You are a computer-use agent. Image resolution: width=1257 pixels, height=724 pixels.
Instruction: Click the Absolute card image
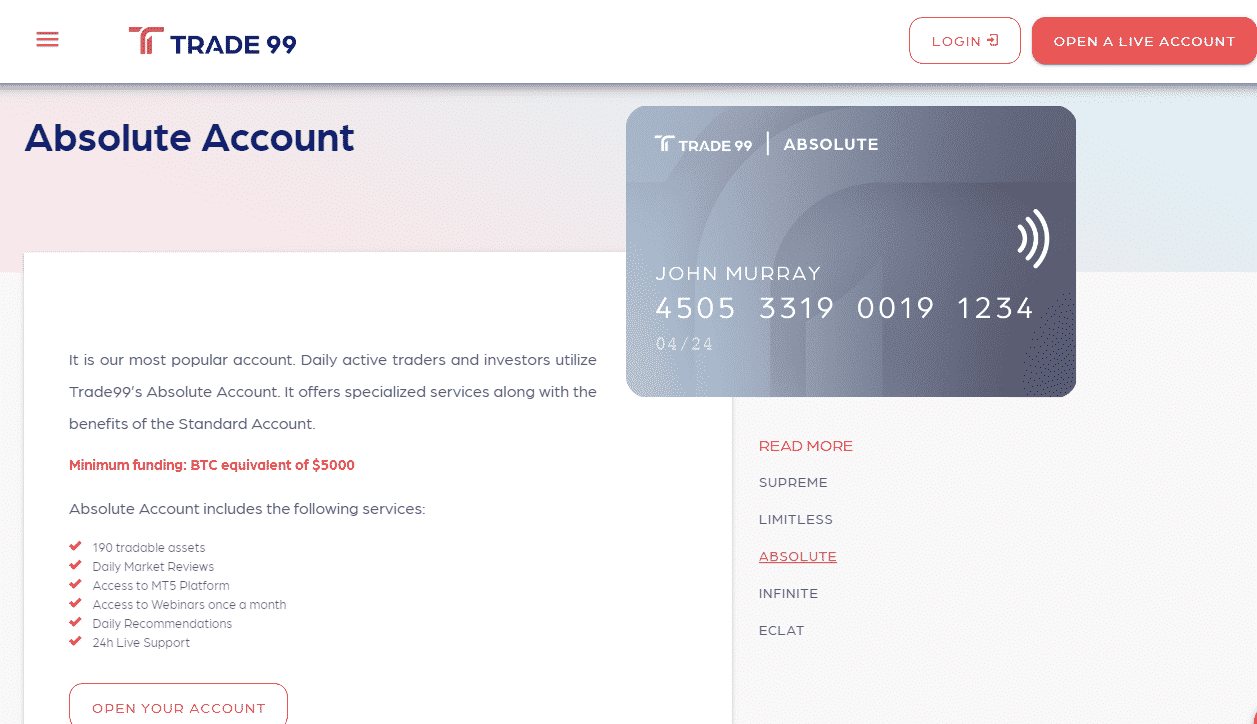click(851, 252)
